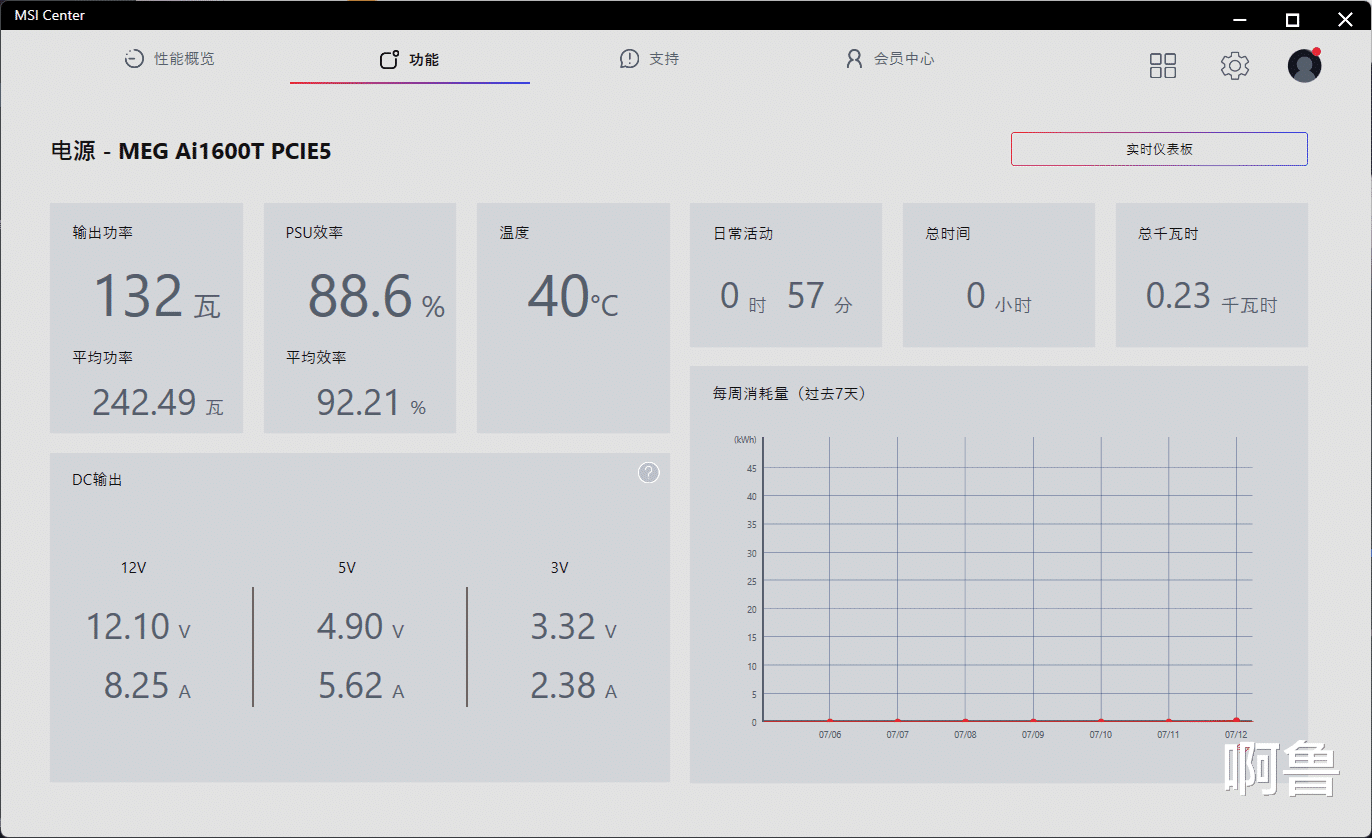Select the 功能 tab
The height and width of the screenshot is (838, 1372).
(410, 60)
